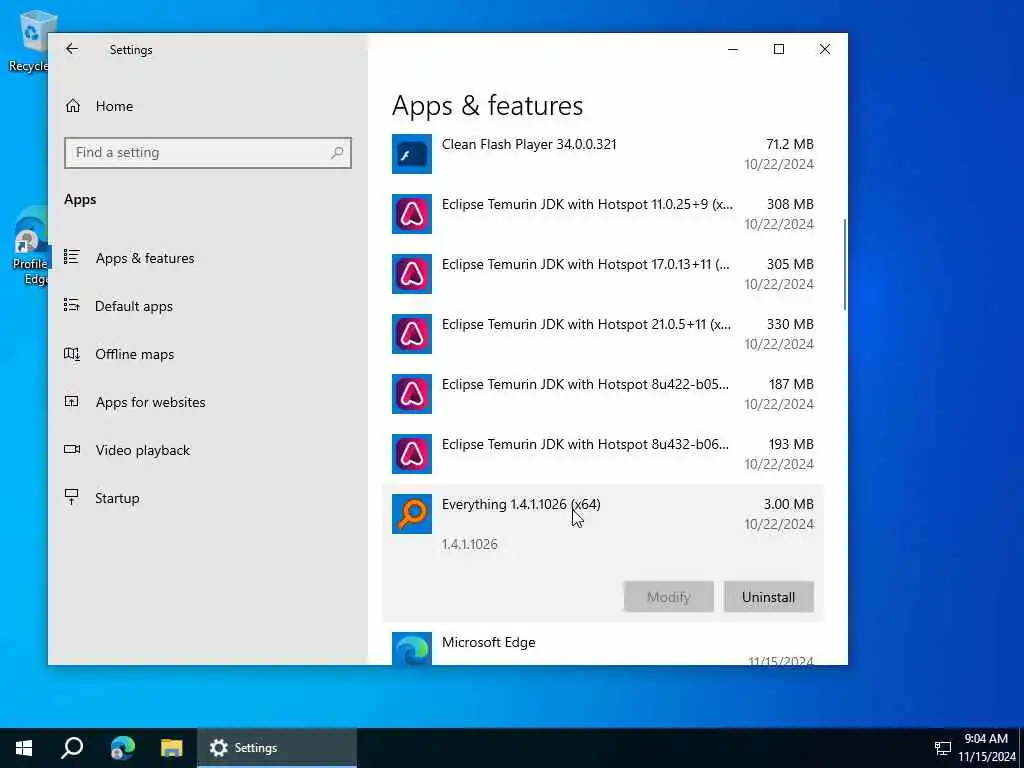
Task: Click the Apps & features list icon
Action: click(x=72, y=257)
